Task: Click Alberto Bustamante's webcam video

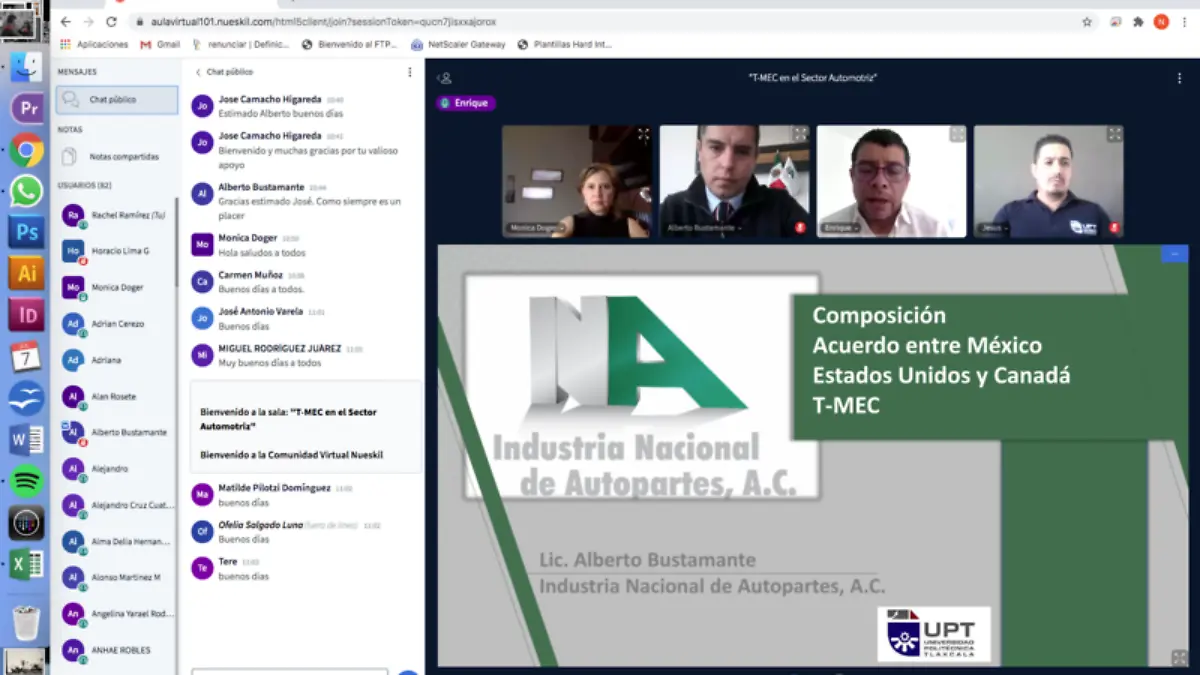Action: 734,181
